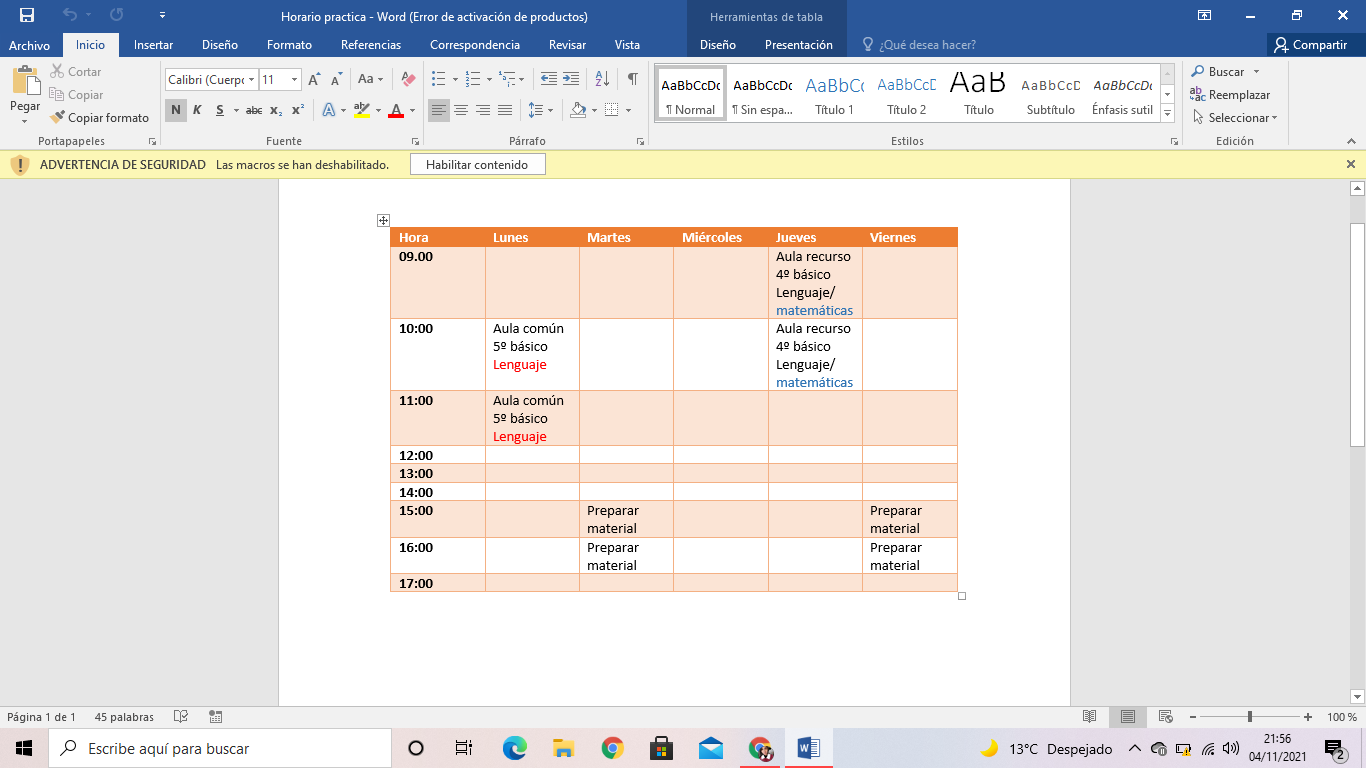Image resolution: width=1366 pixels, height=768 pixels.
Task: Toggle strikethrough (abc) formatting
Action: [x=254, y=110]
